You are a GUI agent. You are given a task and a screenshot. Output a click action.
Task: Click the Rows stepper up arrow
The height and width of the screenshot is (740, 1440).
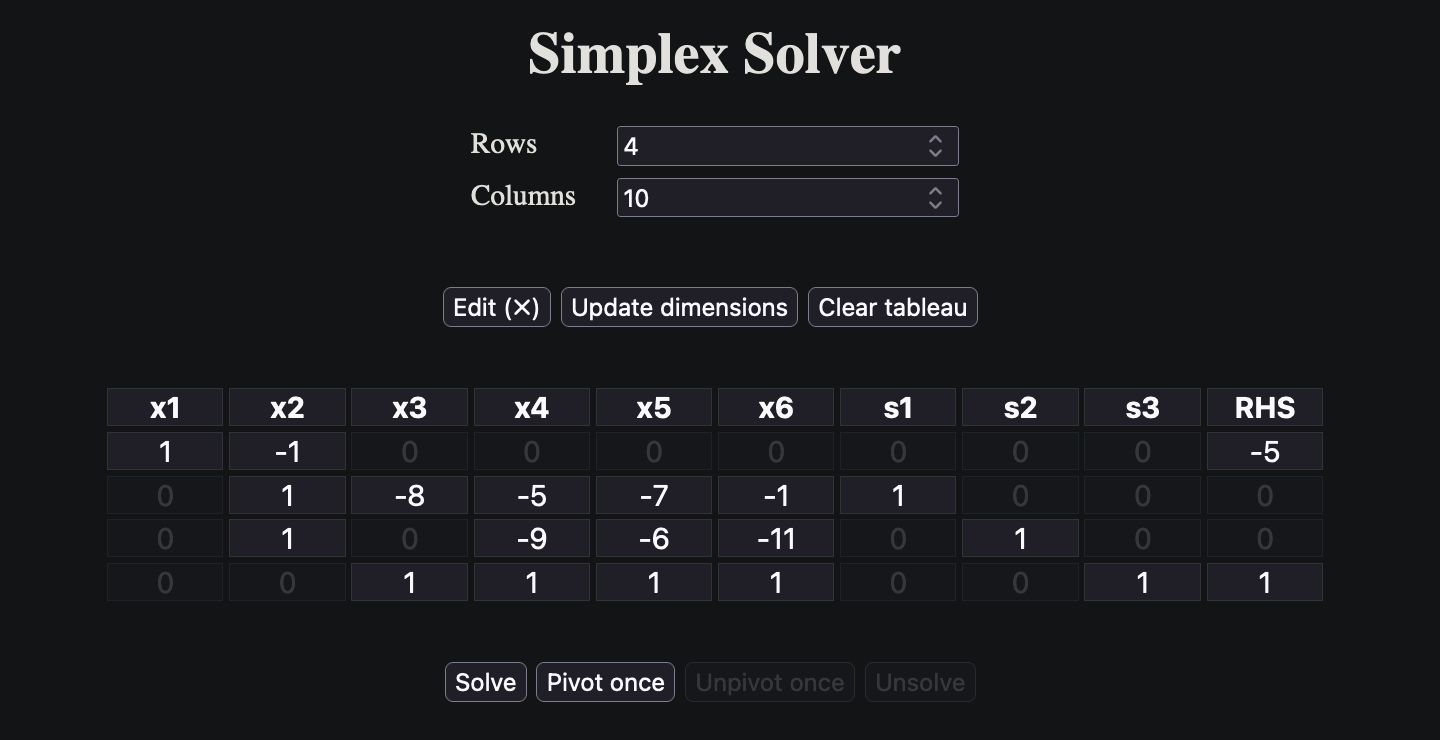coord(935,140)
